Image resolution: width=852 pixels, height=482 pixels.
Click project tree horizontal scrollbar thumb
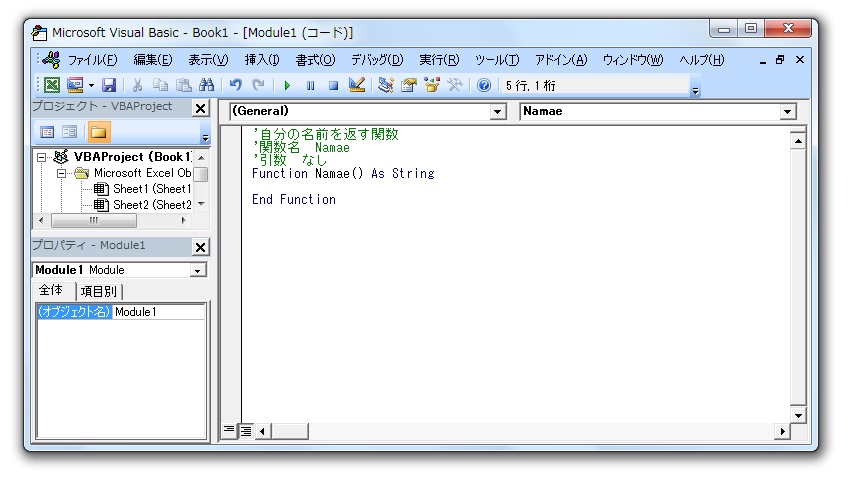tap(93, 221)
